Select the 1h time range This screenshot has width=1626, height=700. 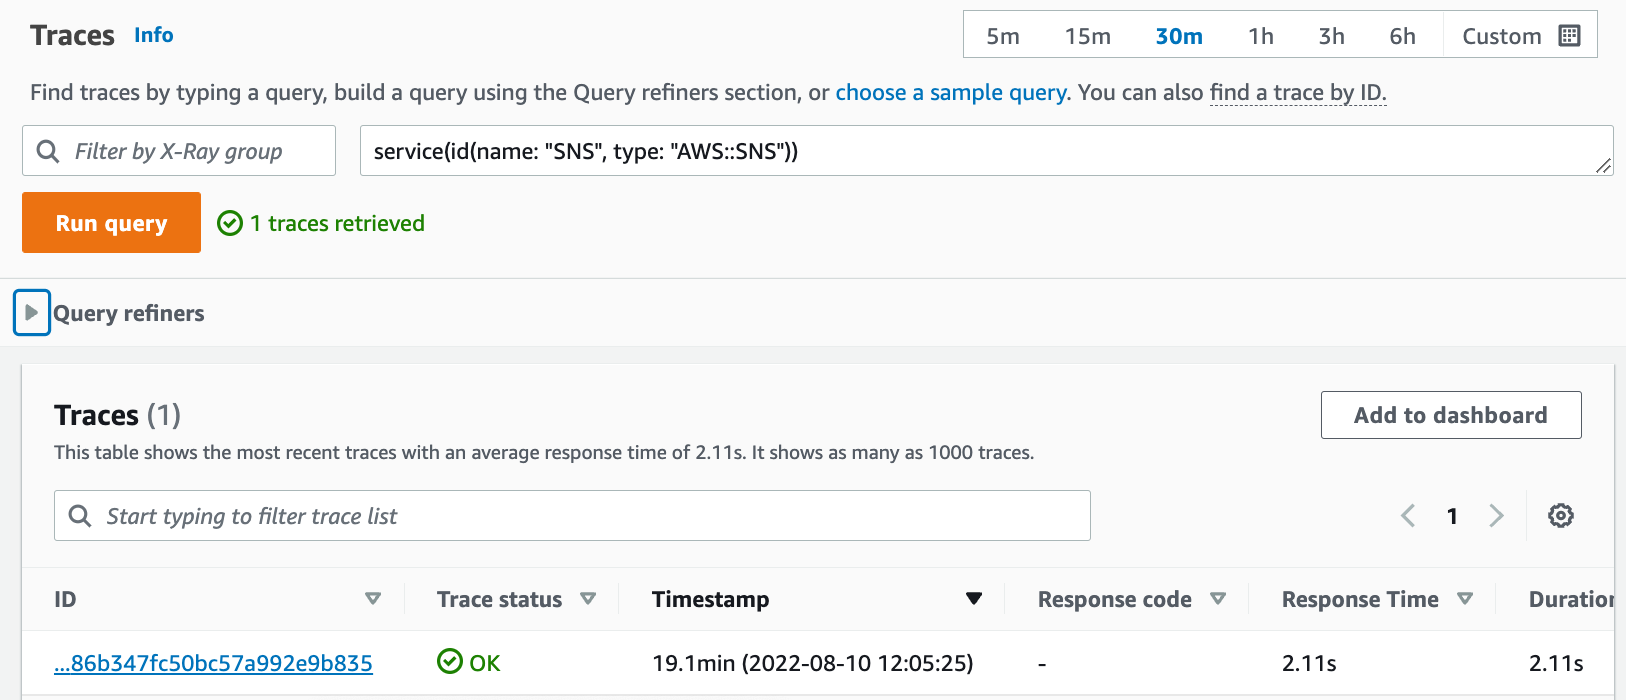[1260, 36]
